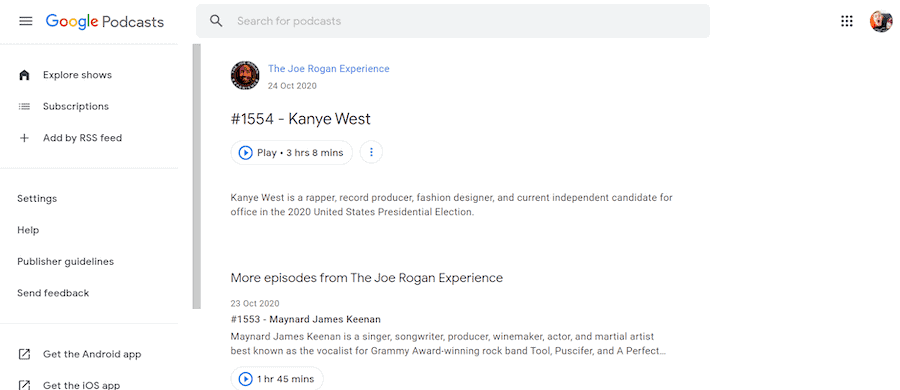This screenshot has width=900, height=390.
Task: Click the Explore shows home icon
Action: pyautogui.click(x=24, y=75)
